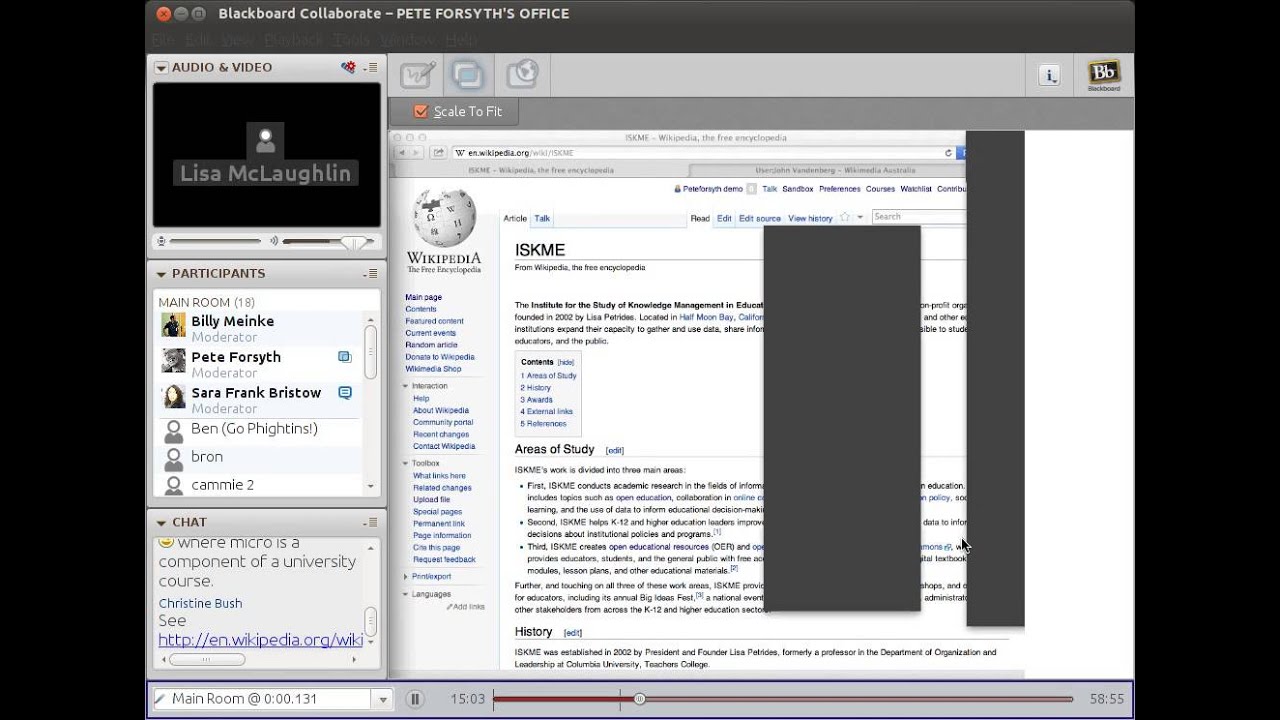Click the smiley emoticon in chat

click(x=166, y=542)
